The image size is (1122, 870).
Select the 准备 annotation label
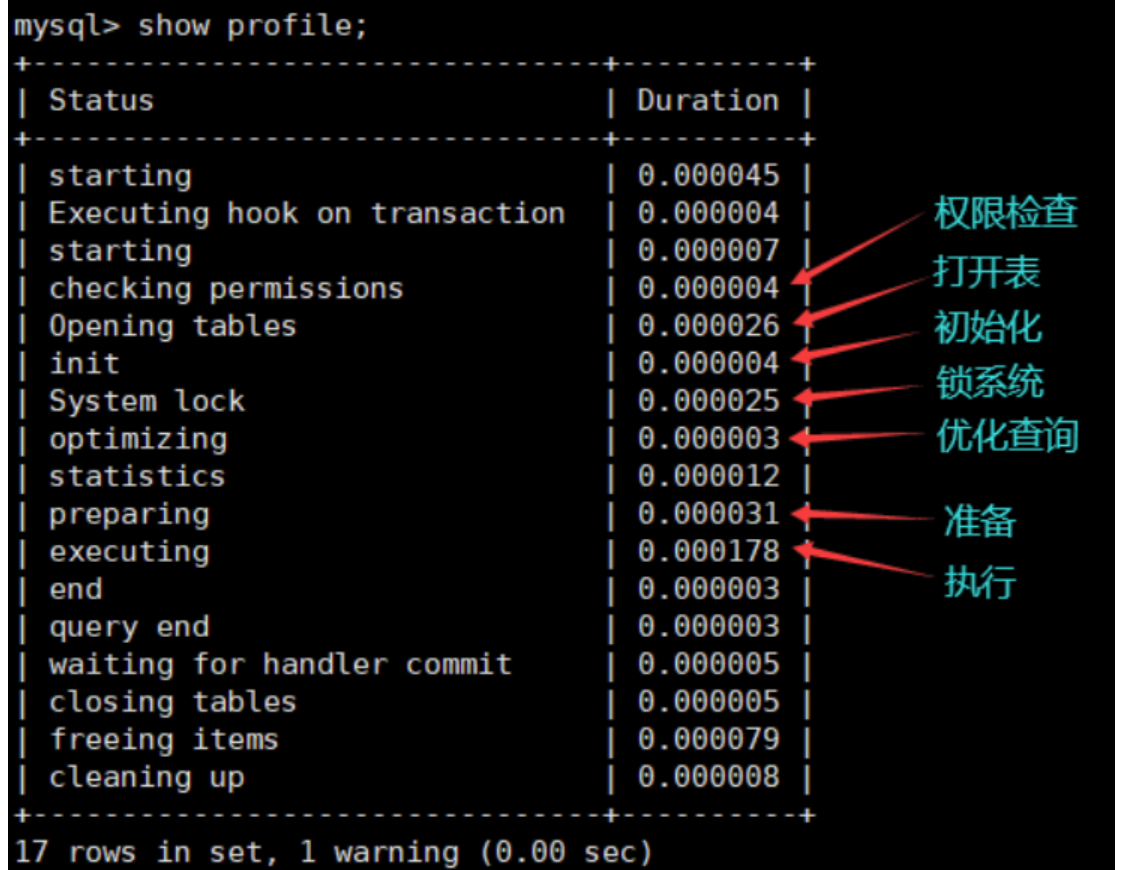(980, 521)
